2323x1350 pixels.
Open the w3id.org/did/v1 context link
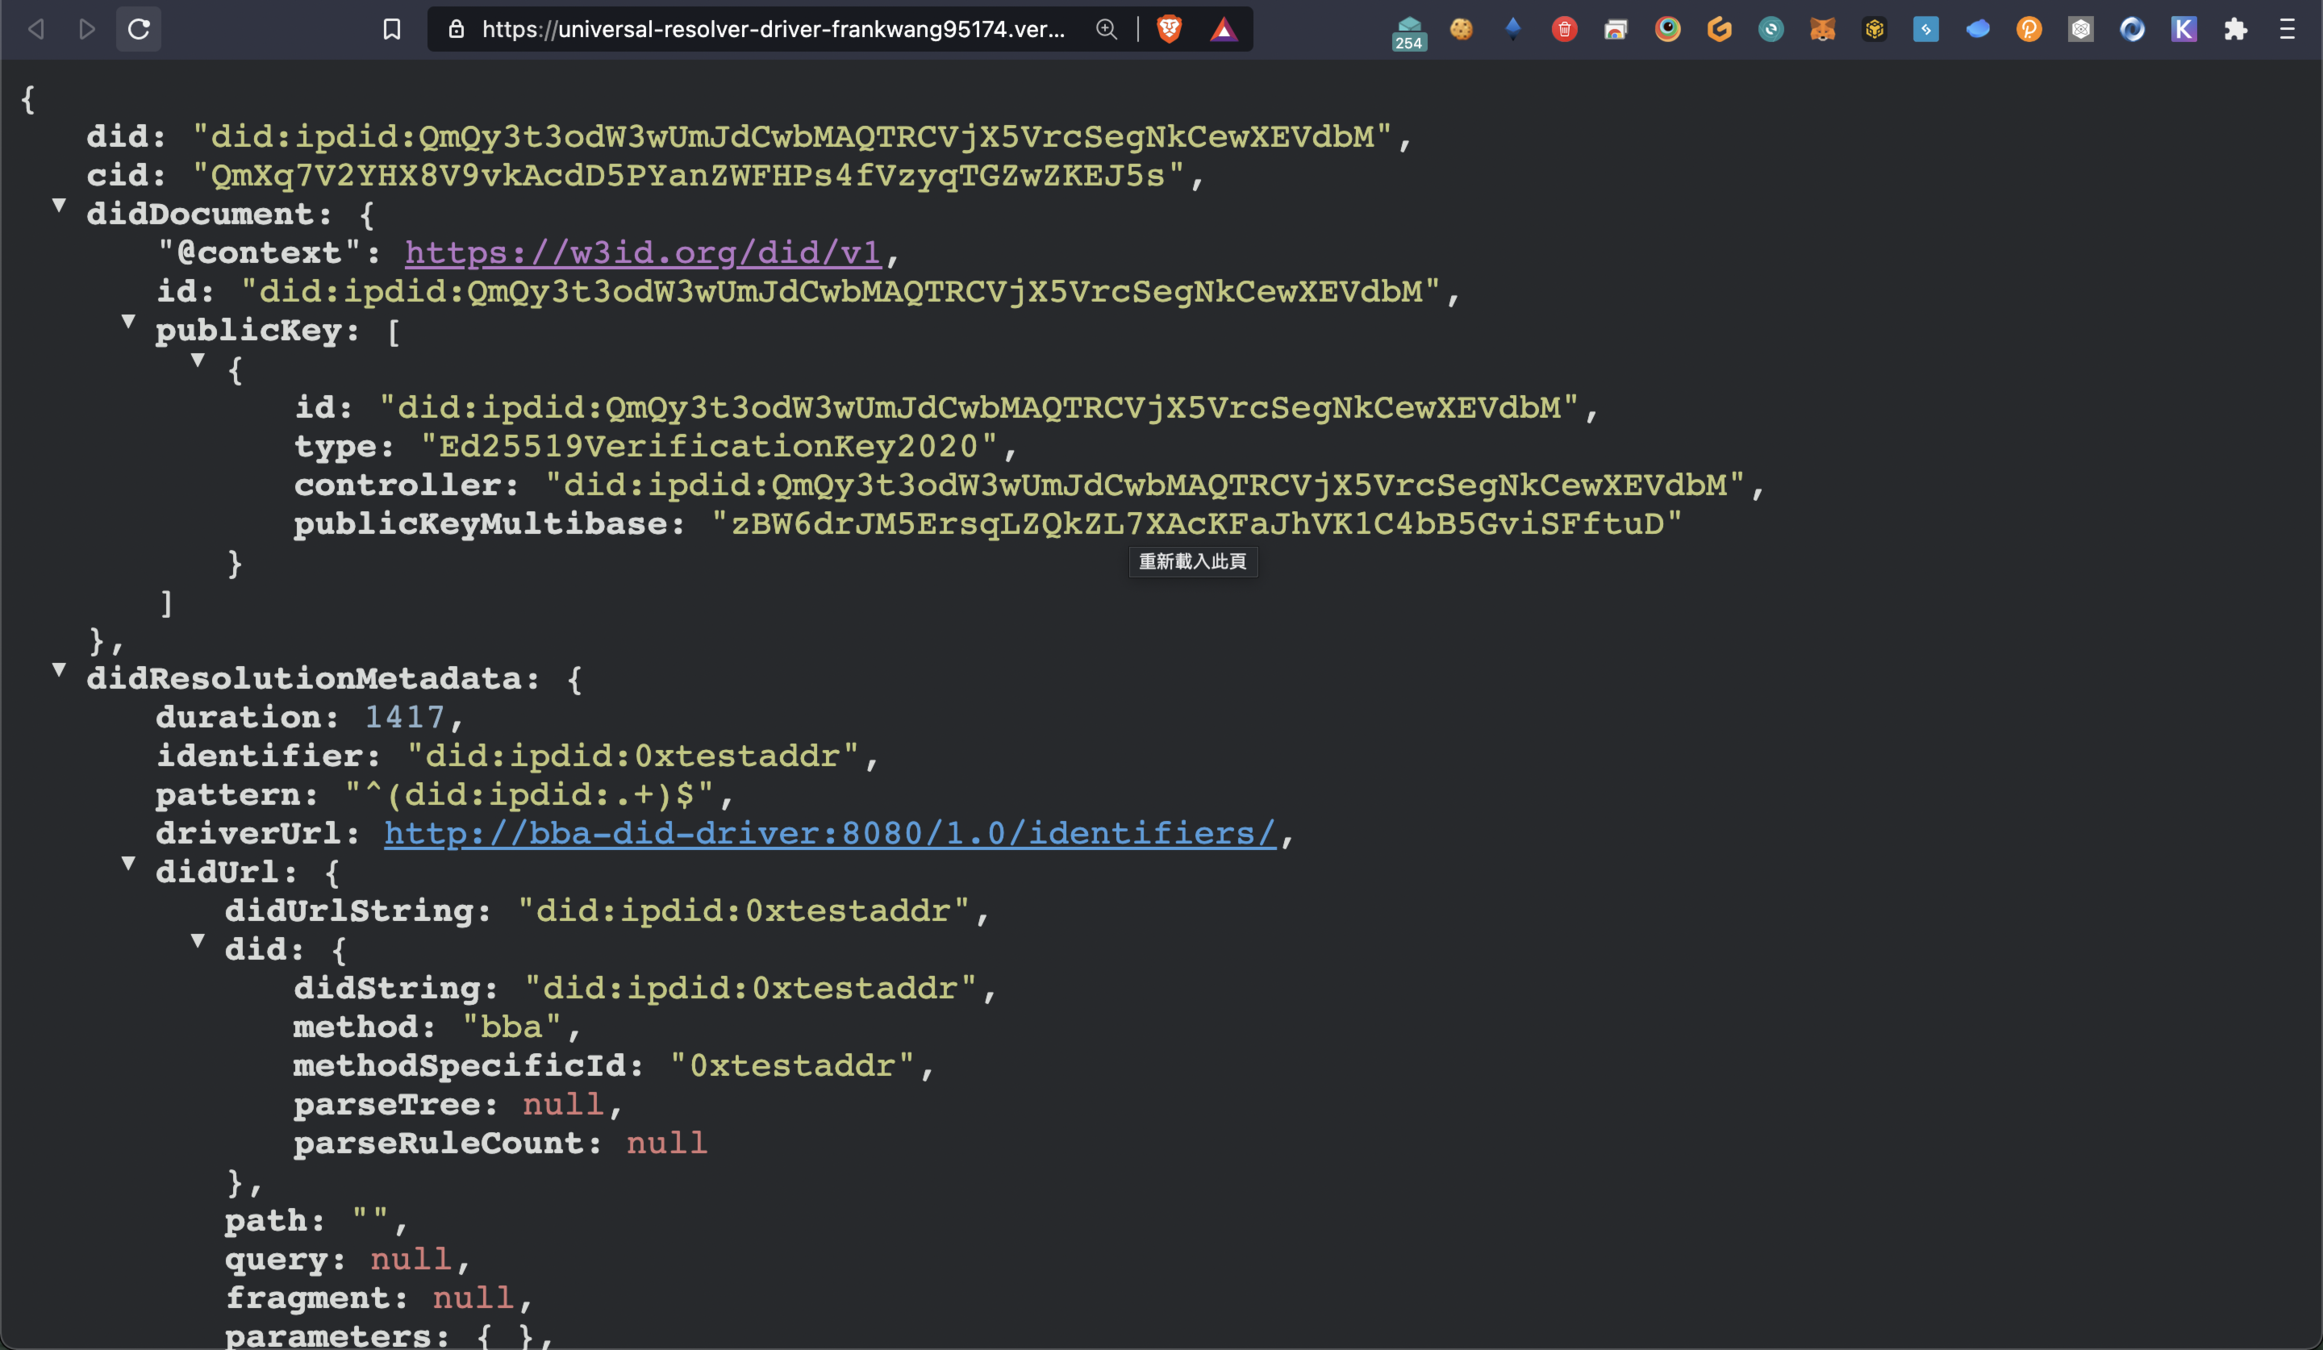642,253
